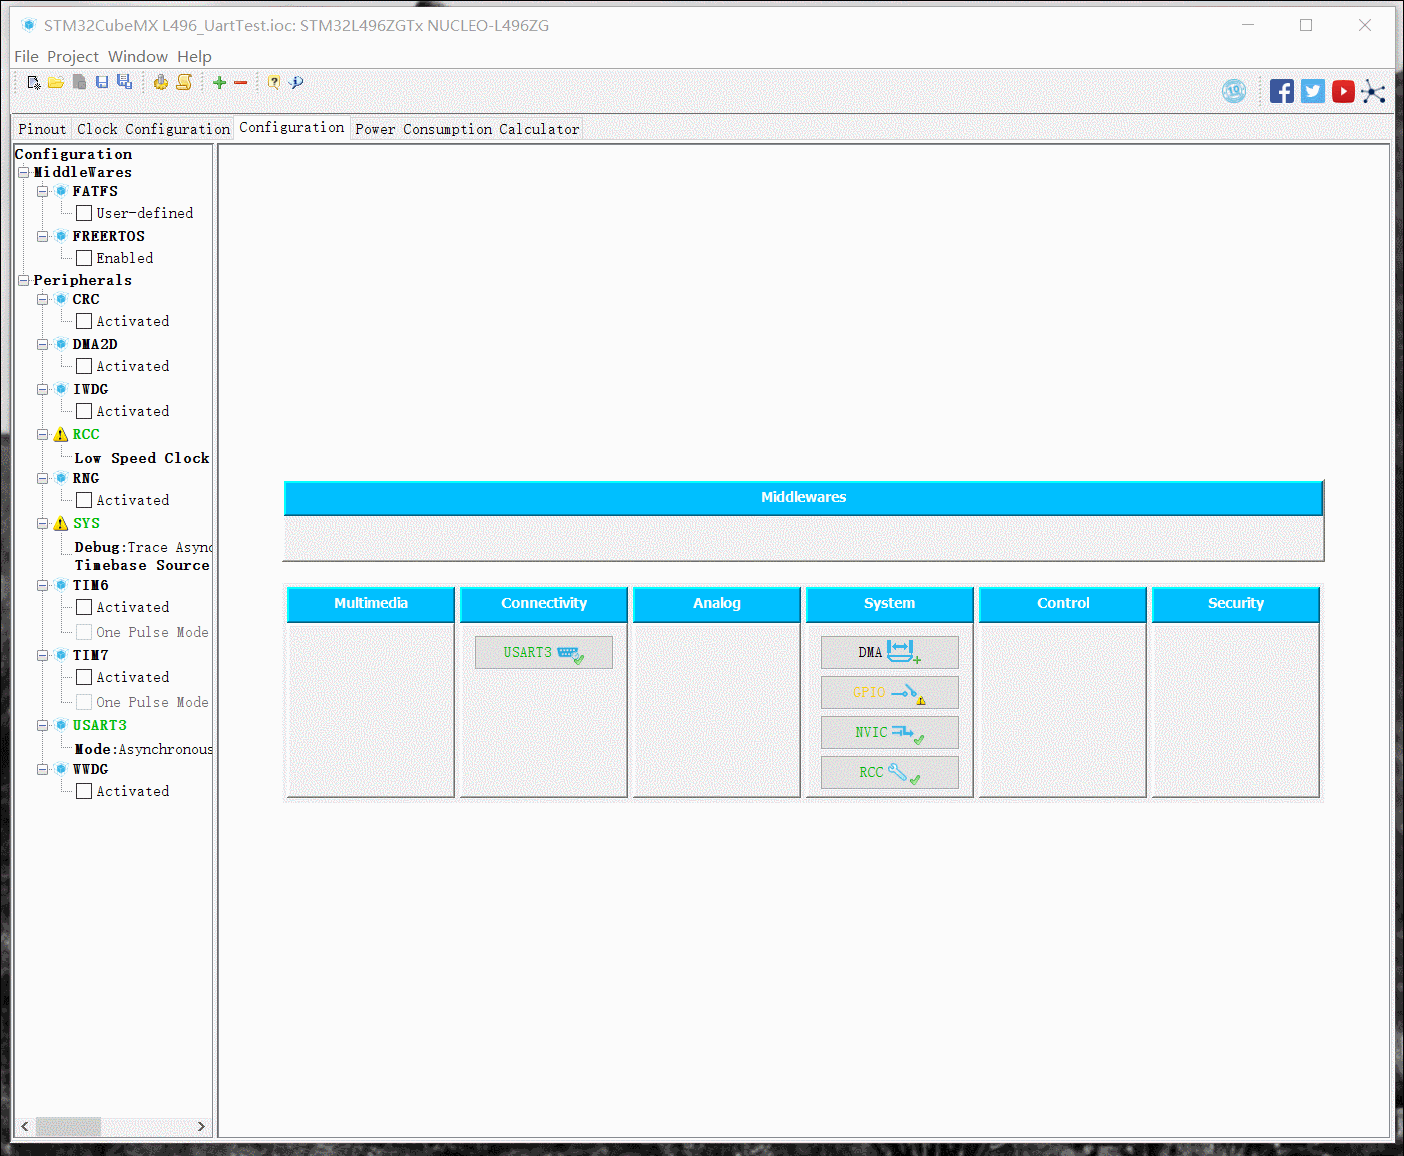Open the NVIC system configuration button
This screenshot has width=1404, height=1156.
tap(890, 732)
